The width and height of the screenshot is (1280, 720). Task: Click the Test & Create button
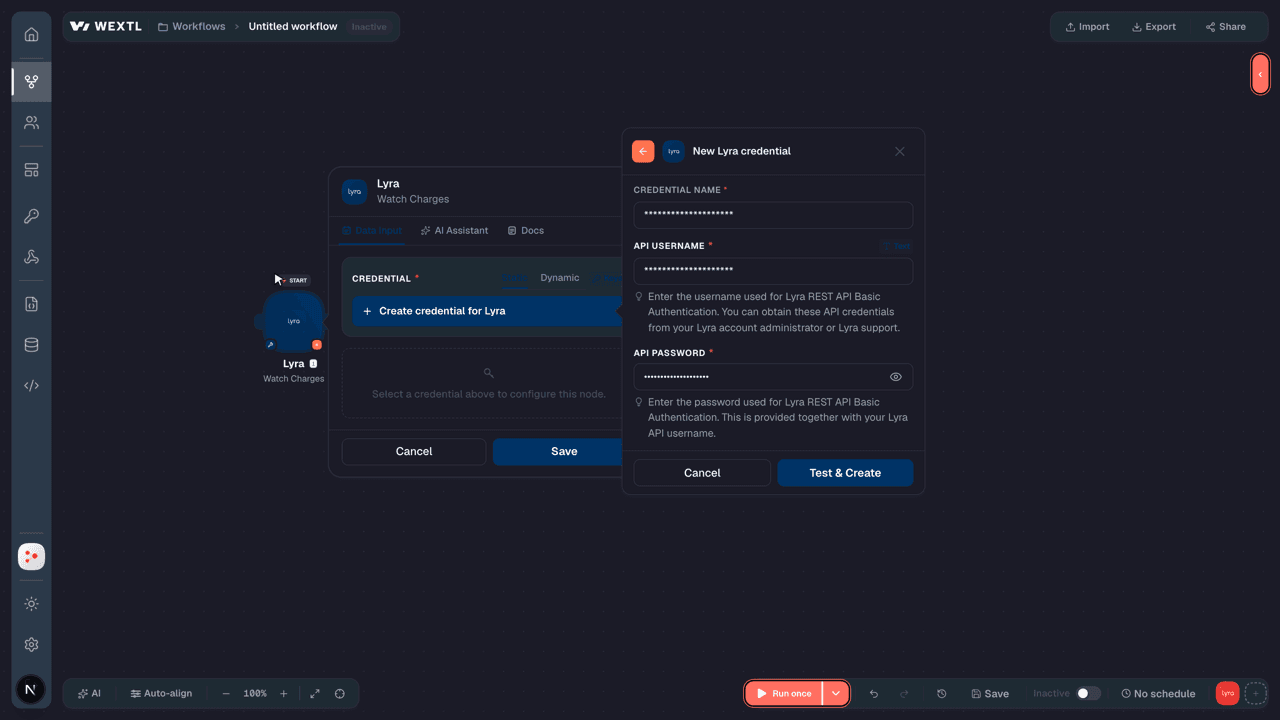pos(845,473)
